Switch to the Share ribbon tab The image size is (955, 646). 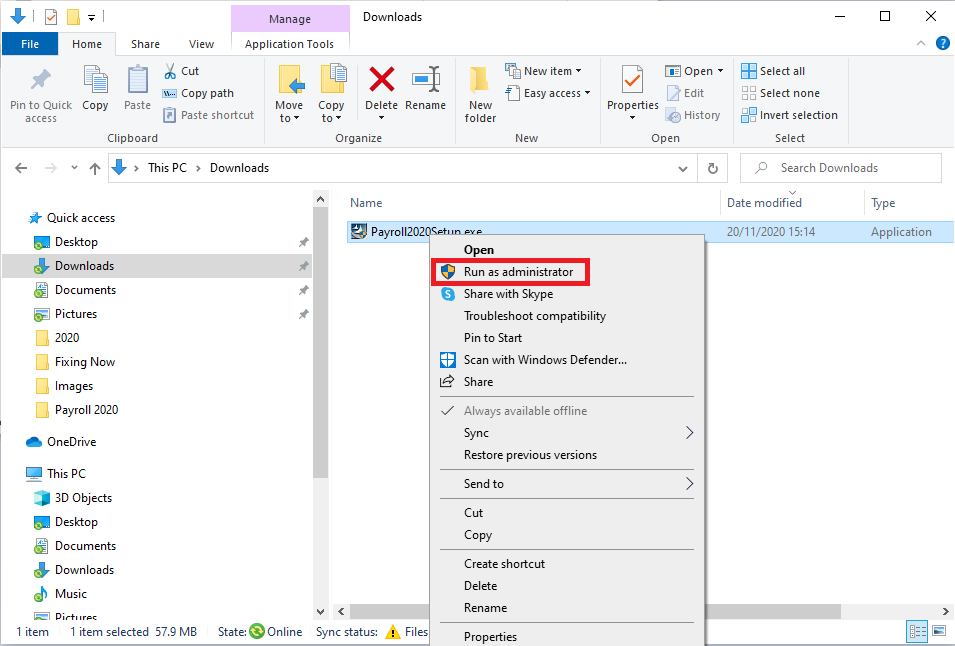(145, 44)
